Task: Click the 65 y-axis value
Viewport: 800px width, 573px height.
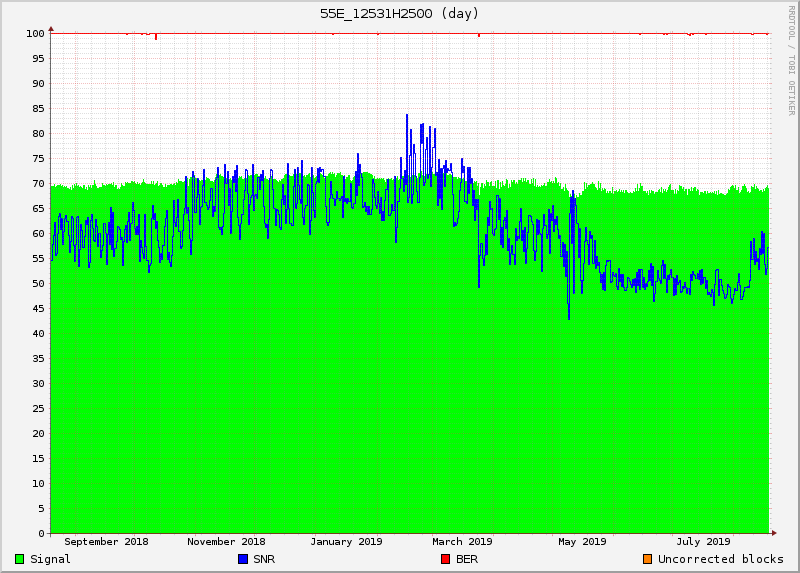Action: tap(38, 209)
